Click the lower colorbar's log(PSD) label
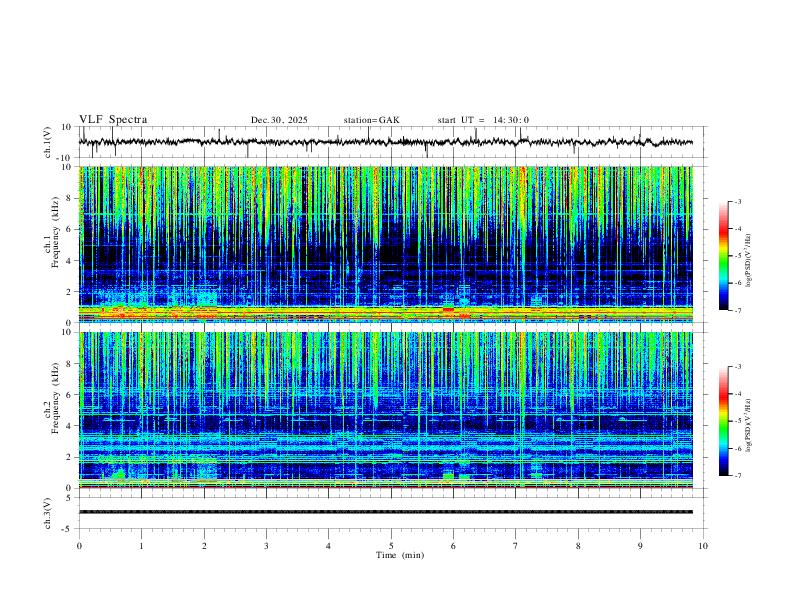The image size is (792, 612). pos(748,426)
